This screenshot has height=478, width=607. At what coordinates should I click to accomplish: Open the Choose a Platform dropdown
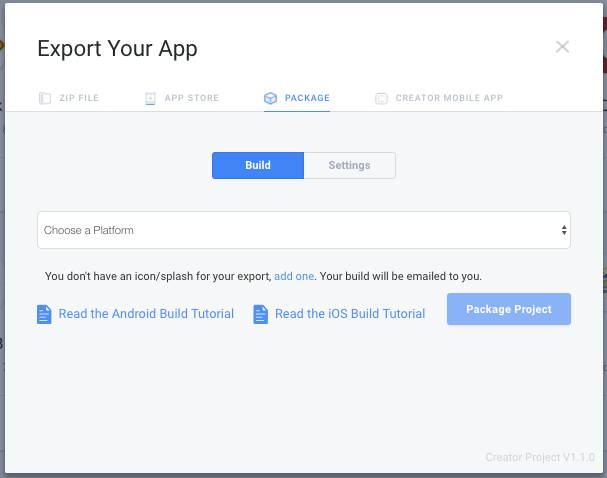304,230
